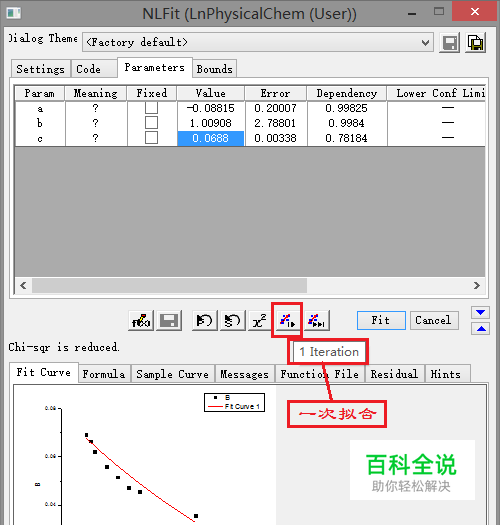Click the NLFit window title icon
Screen dimensions: 500x525
tap(14, 13)
